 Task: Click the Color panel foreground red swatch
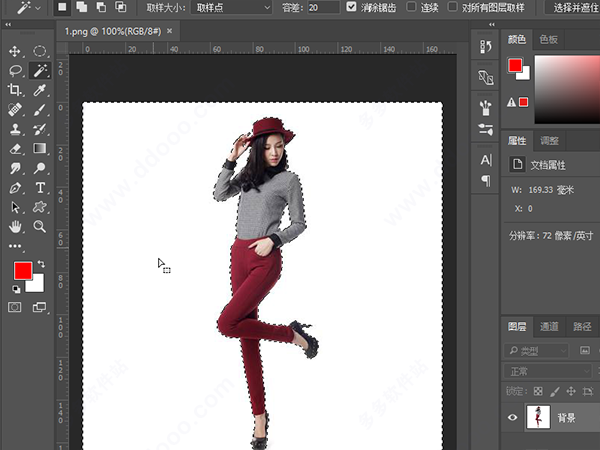point(515,65)
